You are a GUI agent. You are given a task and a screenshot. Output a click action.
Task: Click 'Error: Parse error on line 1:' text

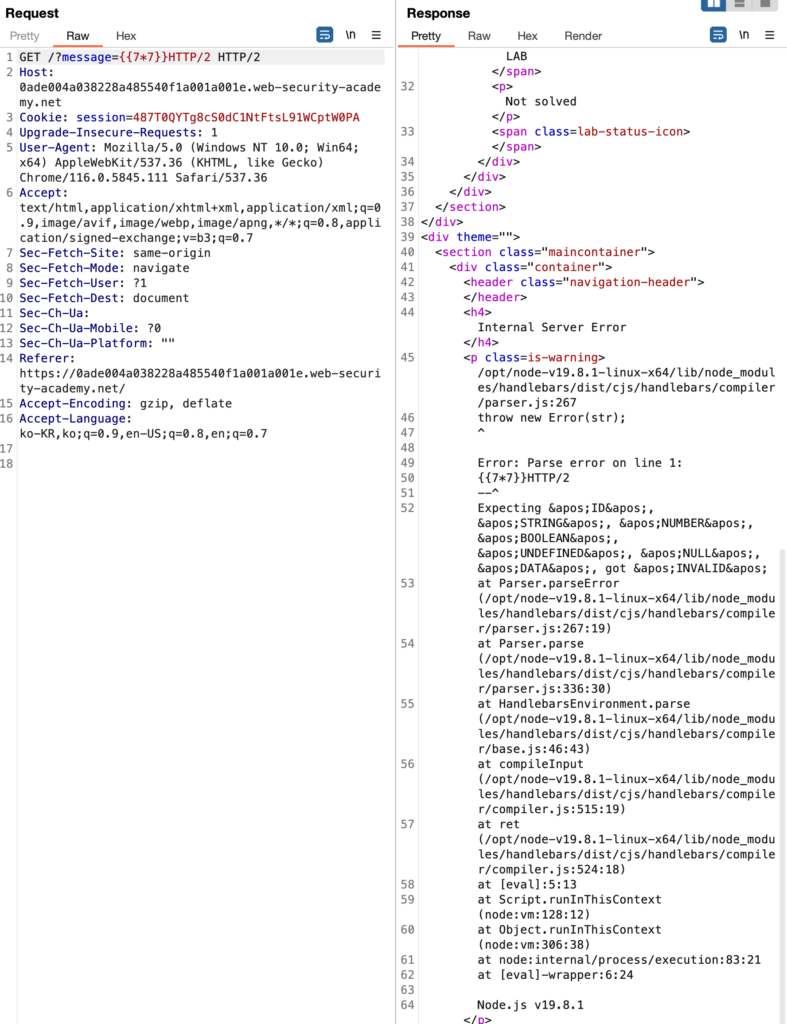(x=580, y=462)
